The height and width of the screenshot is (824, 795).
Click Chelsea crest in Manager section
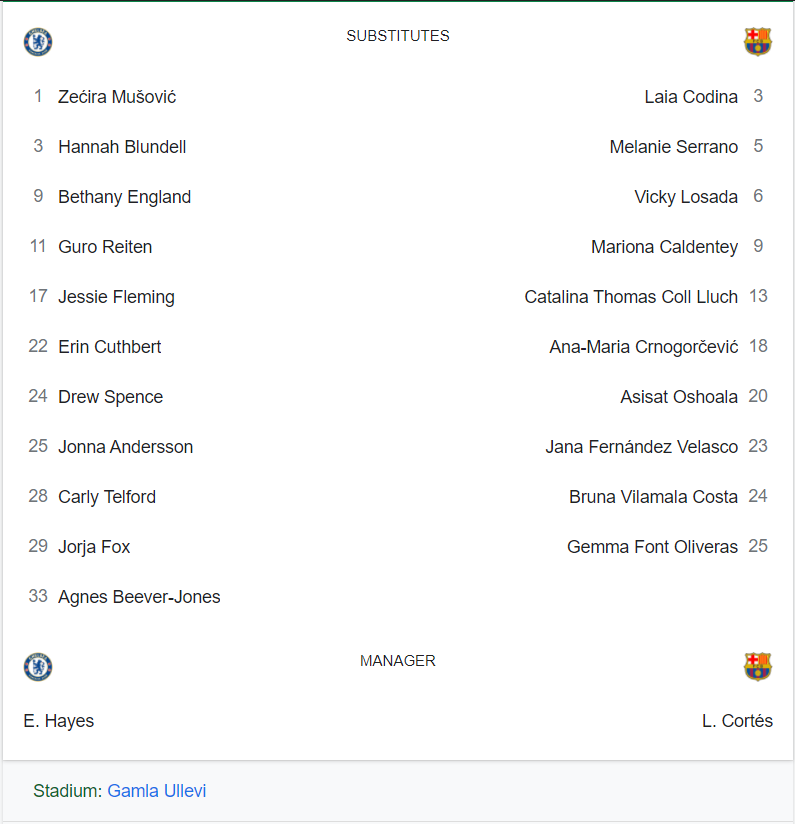[x=38, y=667]
